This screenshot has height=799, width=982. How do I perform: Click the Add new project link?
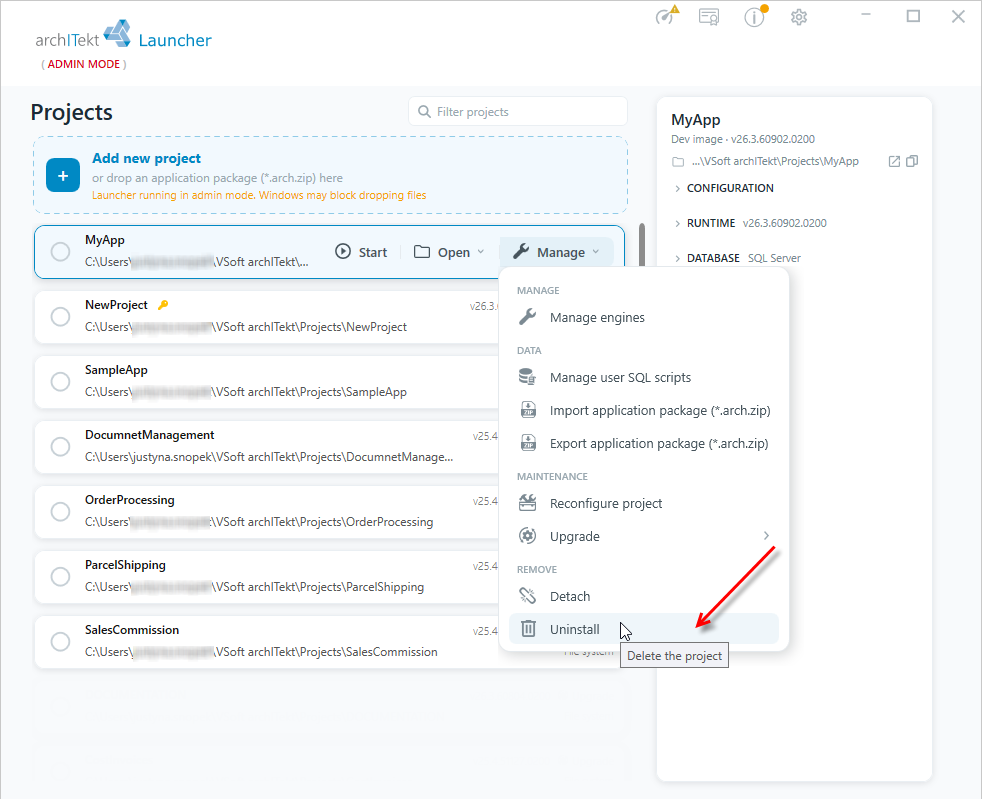(147, 158)
